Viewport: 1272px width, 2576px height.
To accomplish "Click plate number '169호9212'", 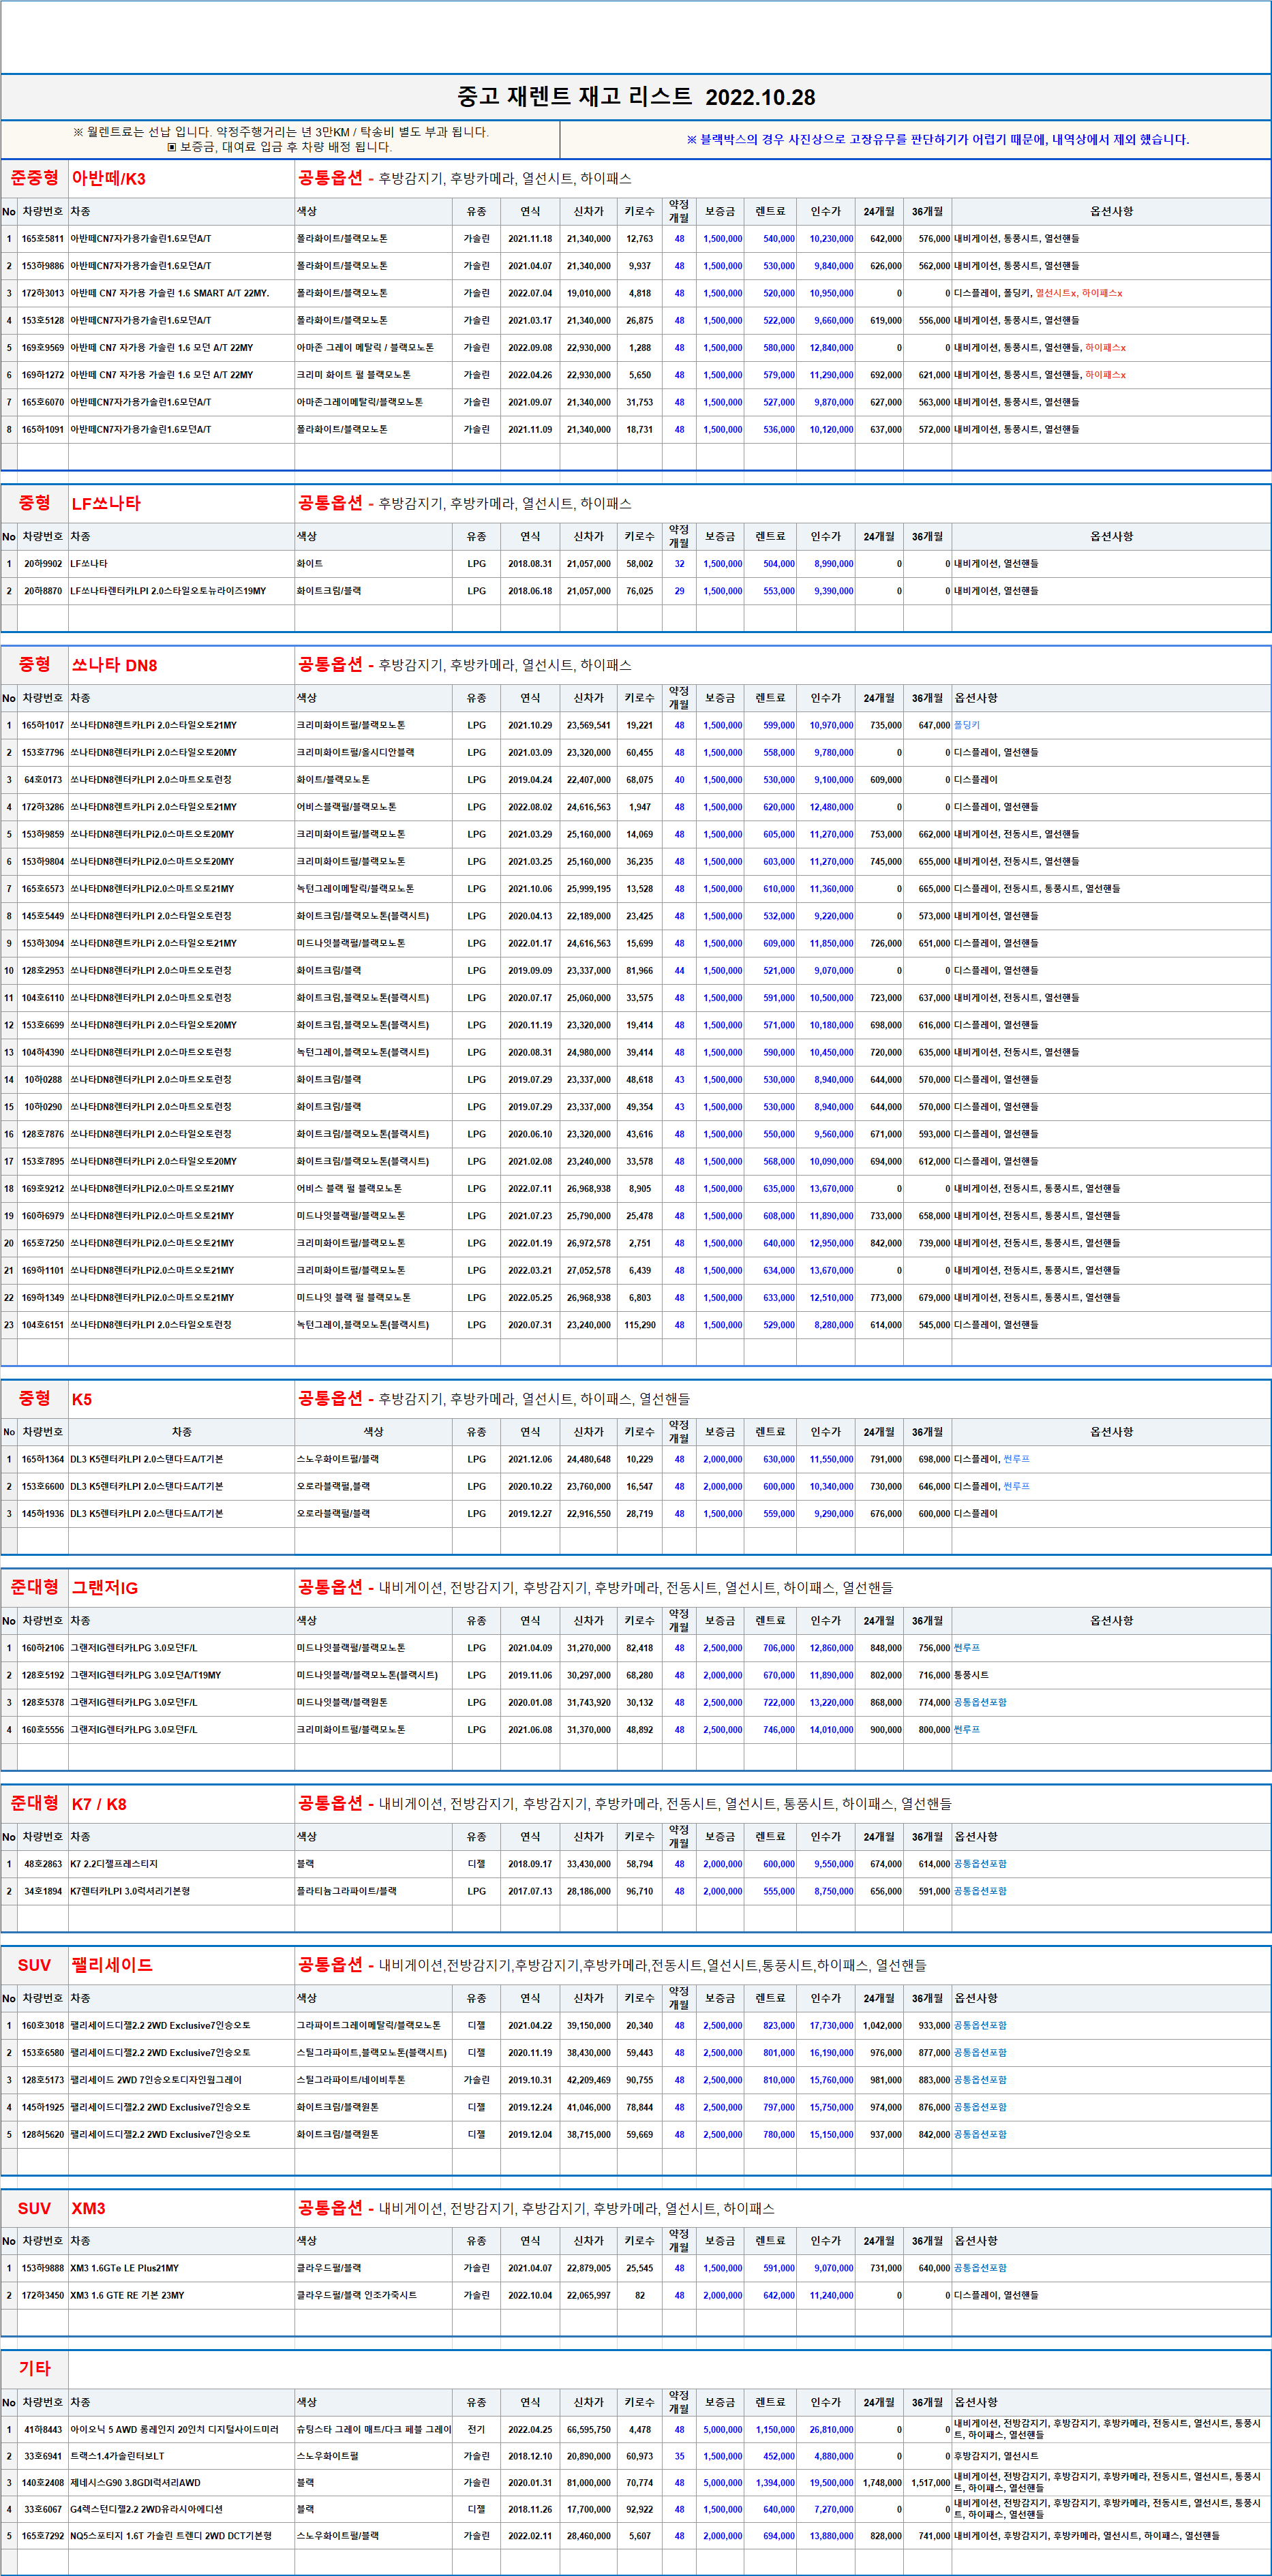I will click(x=43, y=1189).
